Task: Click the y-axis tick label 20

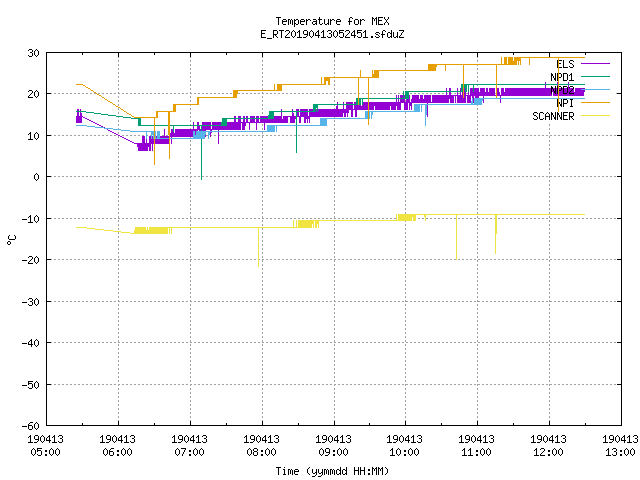Action: pos(33,94)
